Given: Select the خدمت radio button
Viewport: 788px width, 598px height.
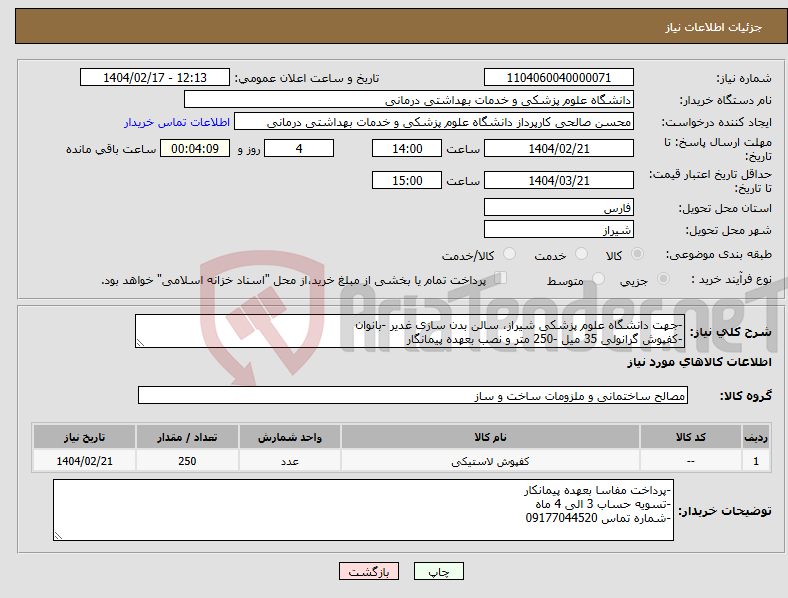Looking at the screenshot, I should pyautogui.click(x=581, y=254).
